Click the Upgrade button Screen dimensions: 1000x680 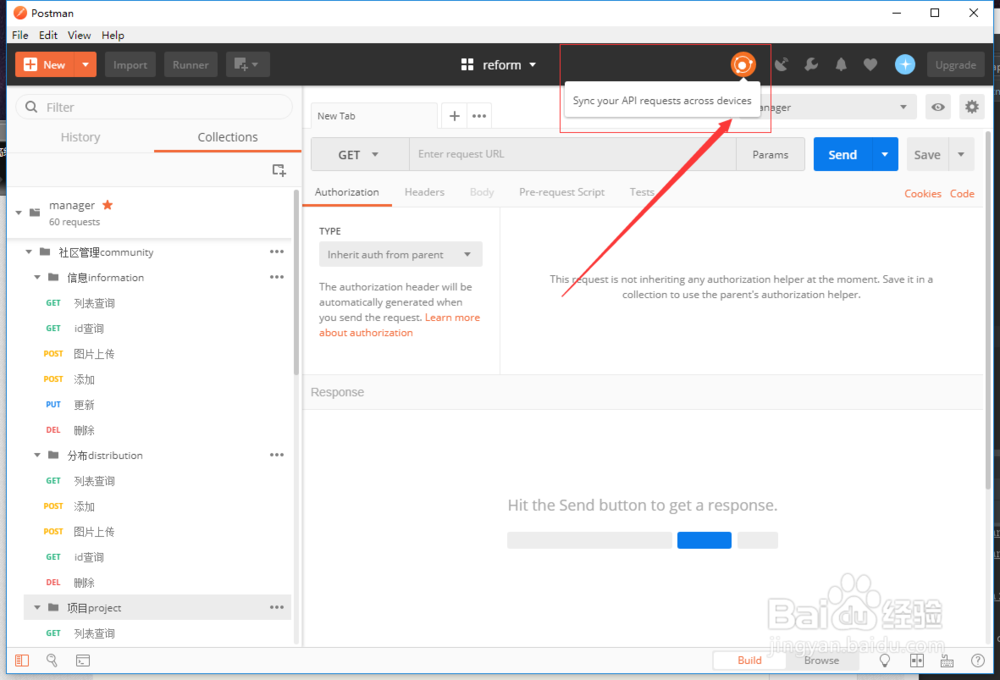pyautogui.click(x=955, y=64)
